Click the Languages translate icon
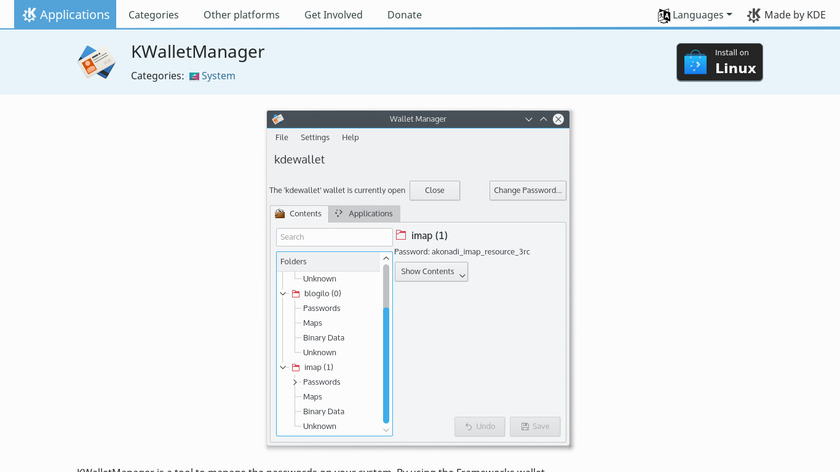 pyautogui.click(x=664, y=16)
